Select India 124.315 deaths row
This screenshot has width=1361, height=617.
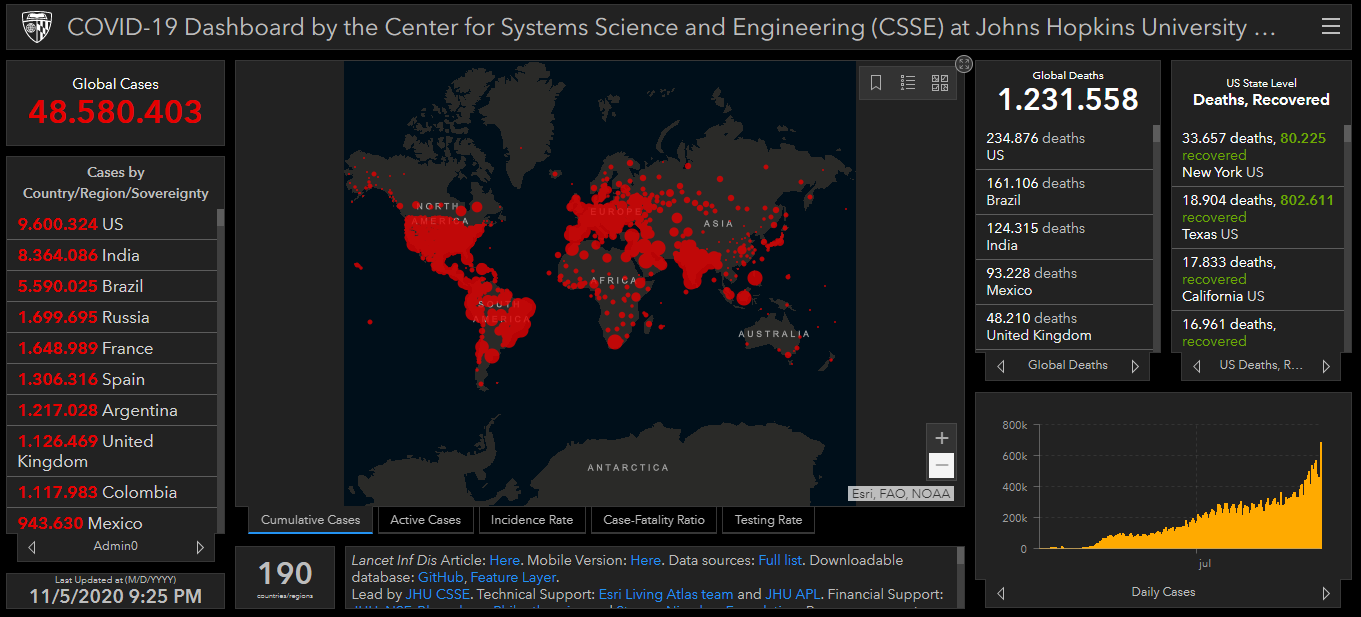1064,237
